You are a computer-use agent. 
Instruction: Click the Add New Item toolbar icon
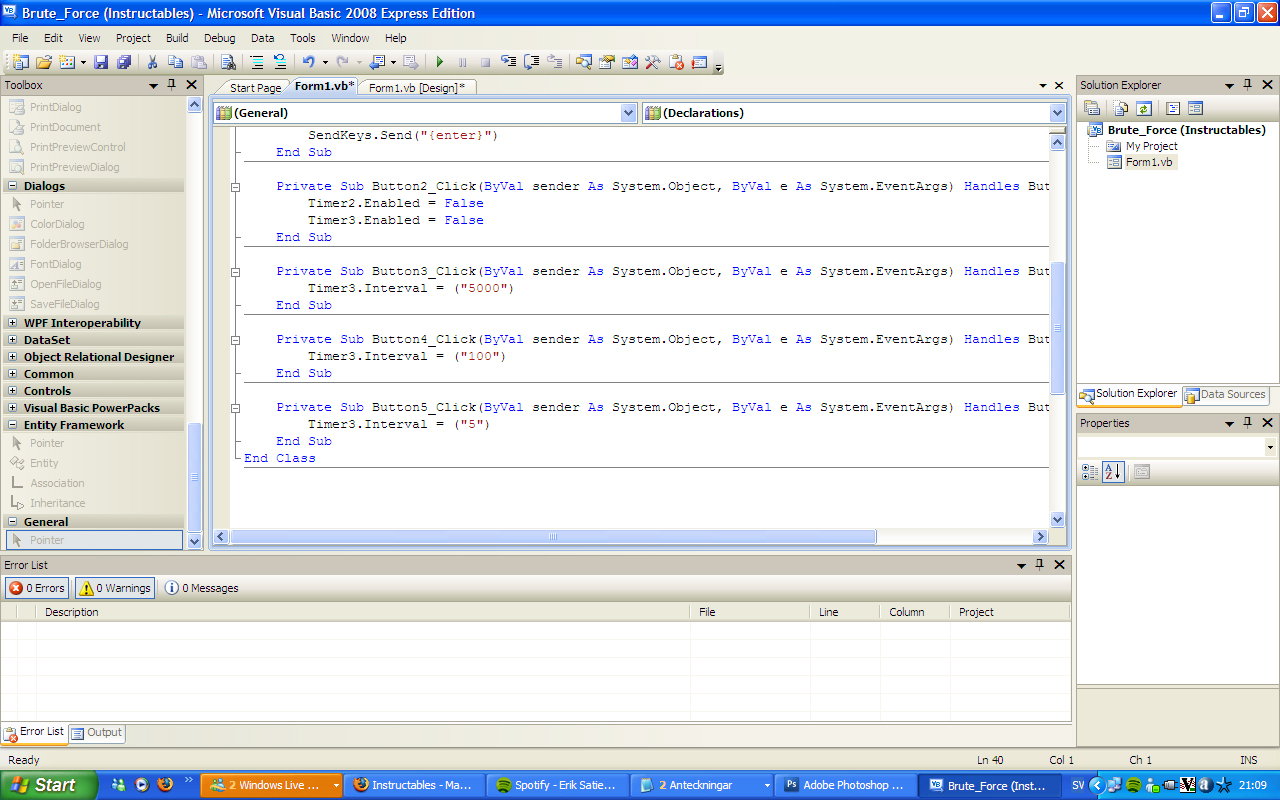click(x=67, y=62)
